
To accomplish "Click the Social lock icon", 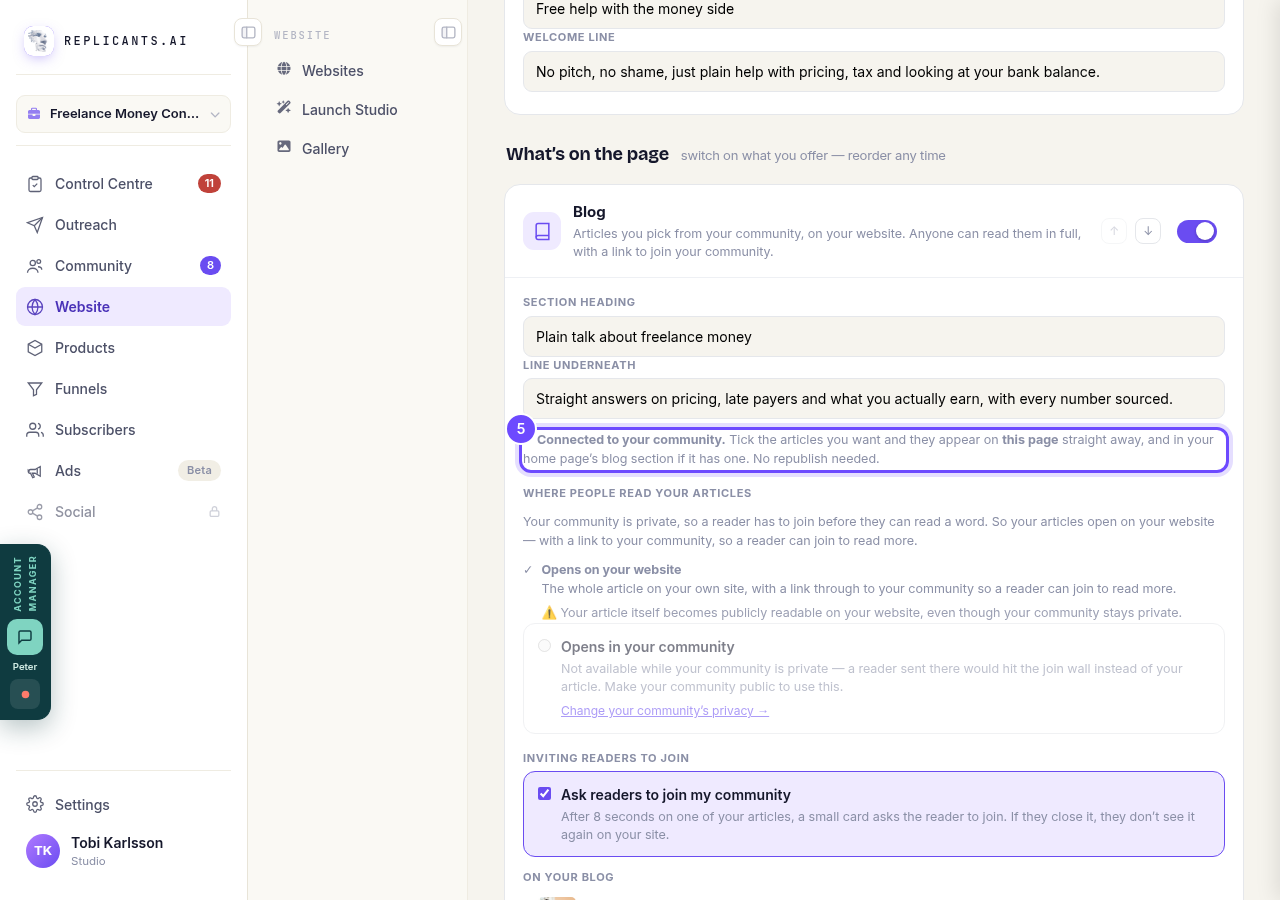I will pyautogui.click(x=214, y=512).
